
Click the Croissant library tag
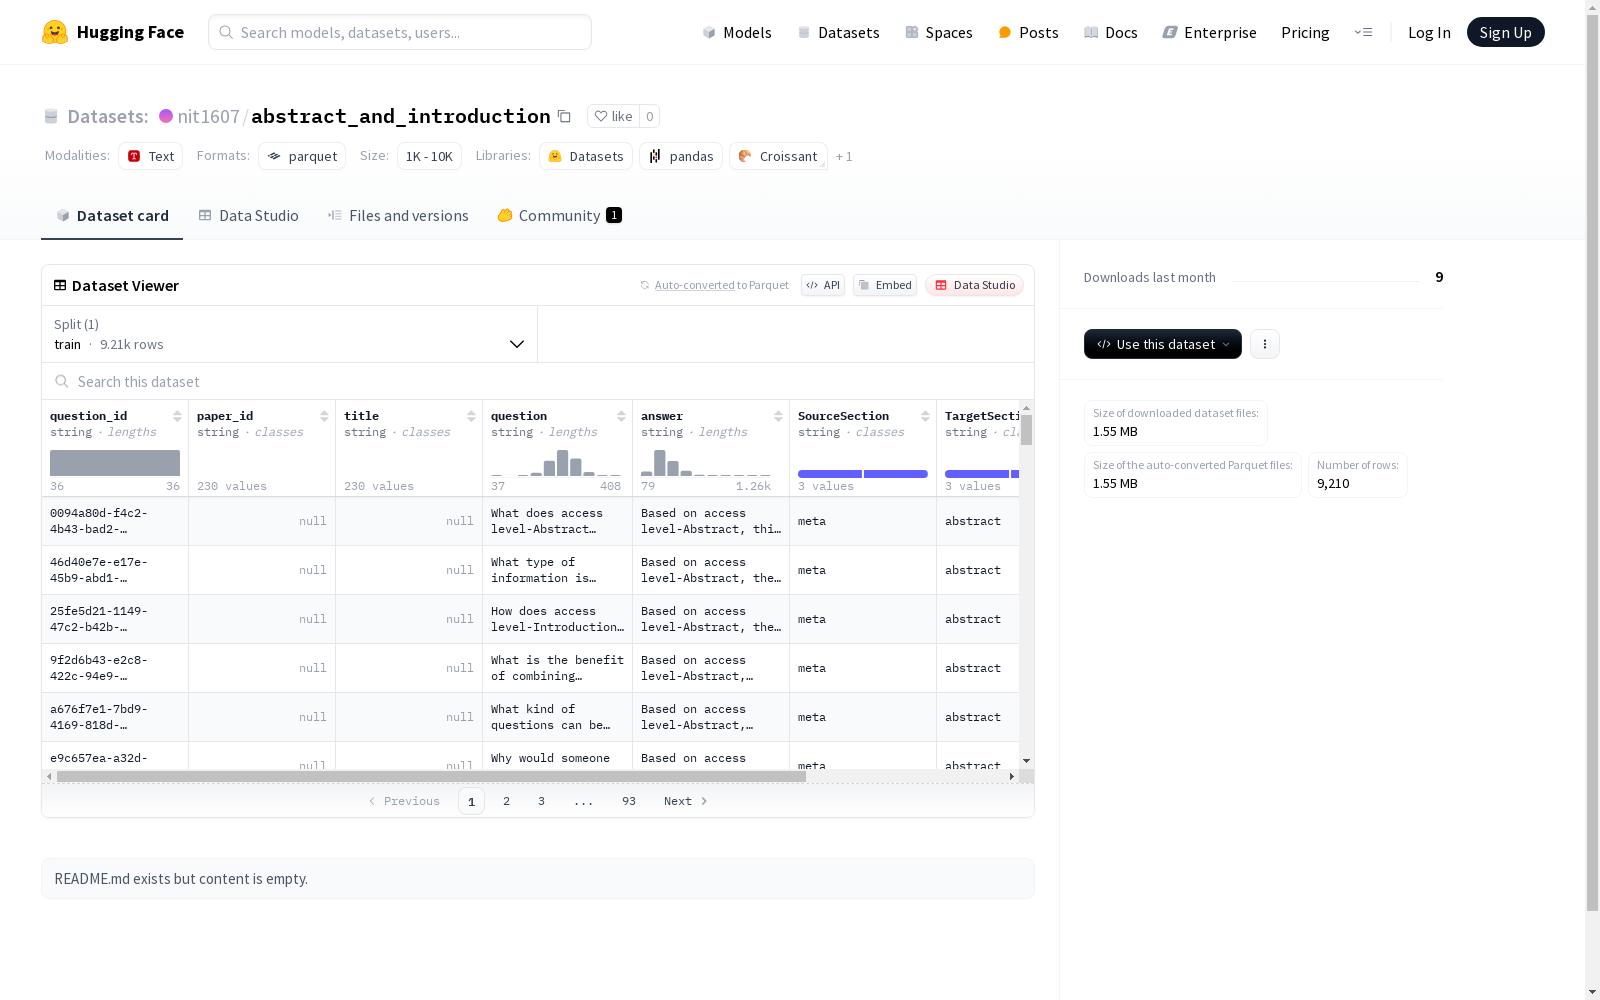point(778,156)
